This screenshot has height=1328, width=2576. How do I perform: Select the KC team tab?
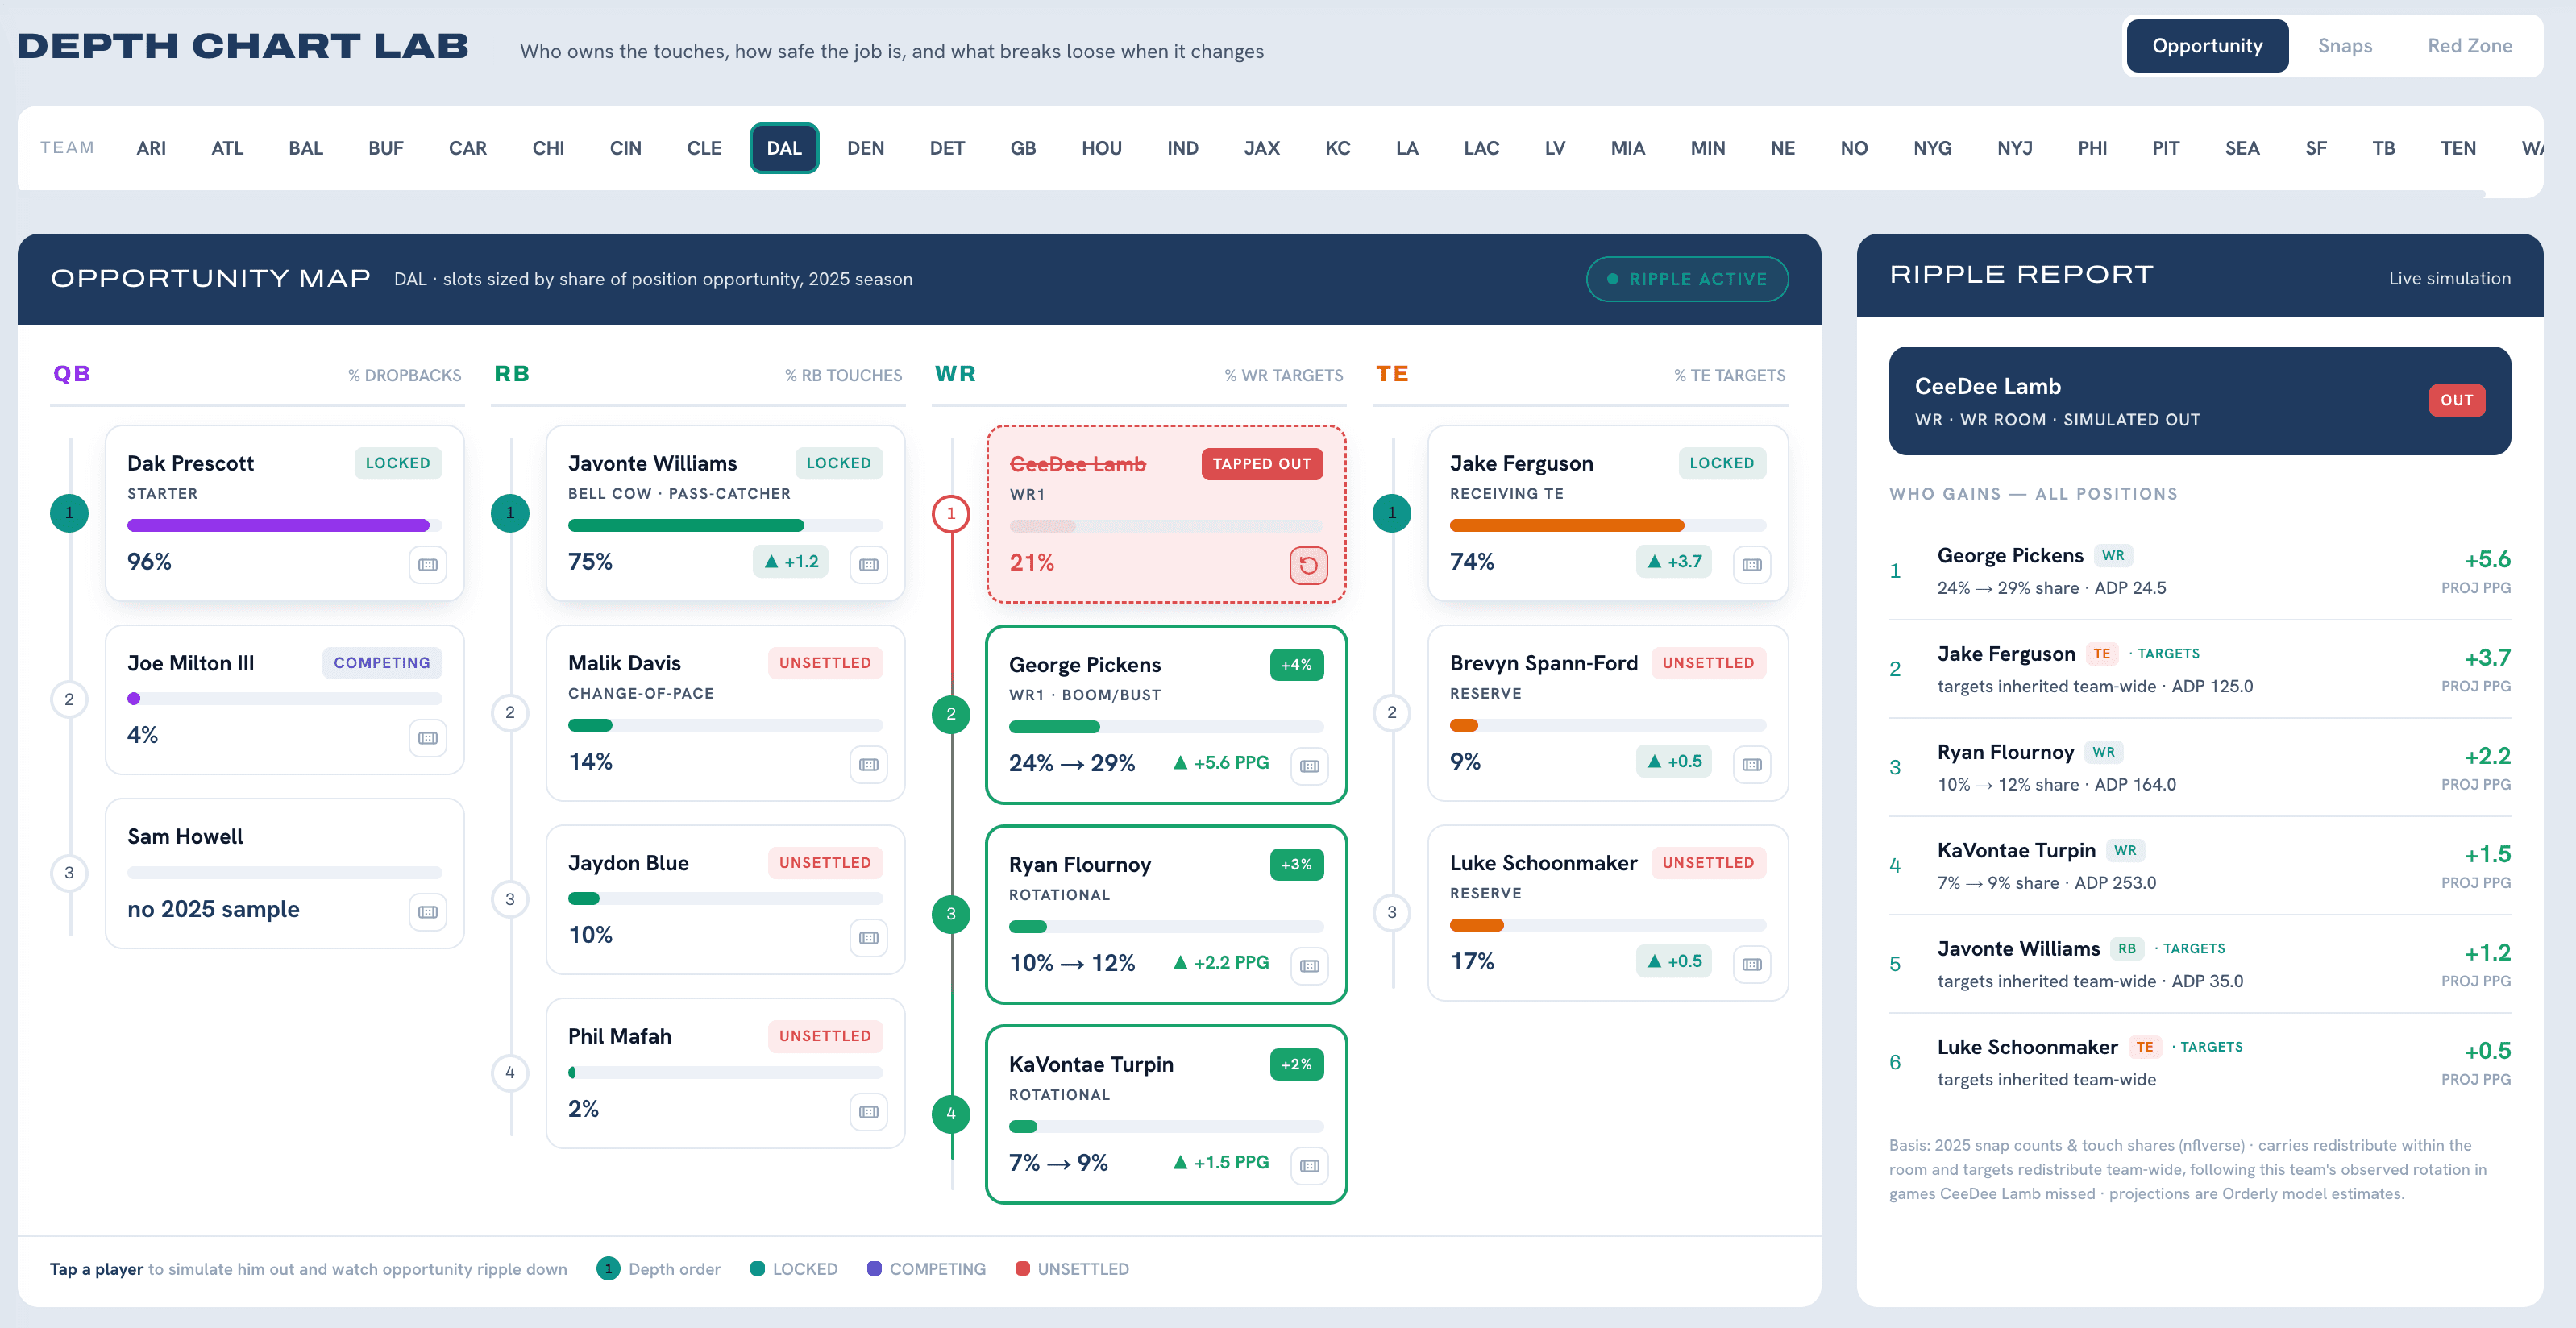(x=1337, y=148)
